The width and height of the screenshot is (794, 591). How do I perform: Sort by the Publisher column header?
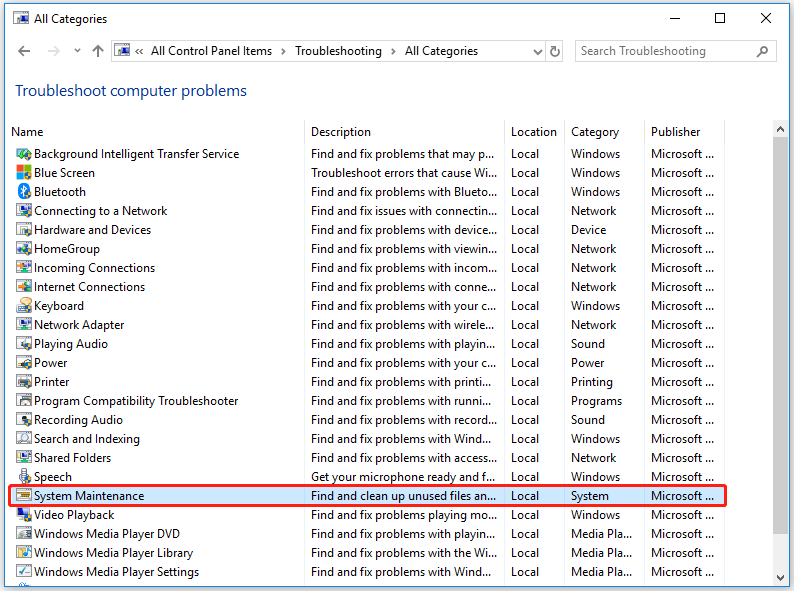(x=684, y=132)
